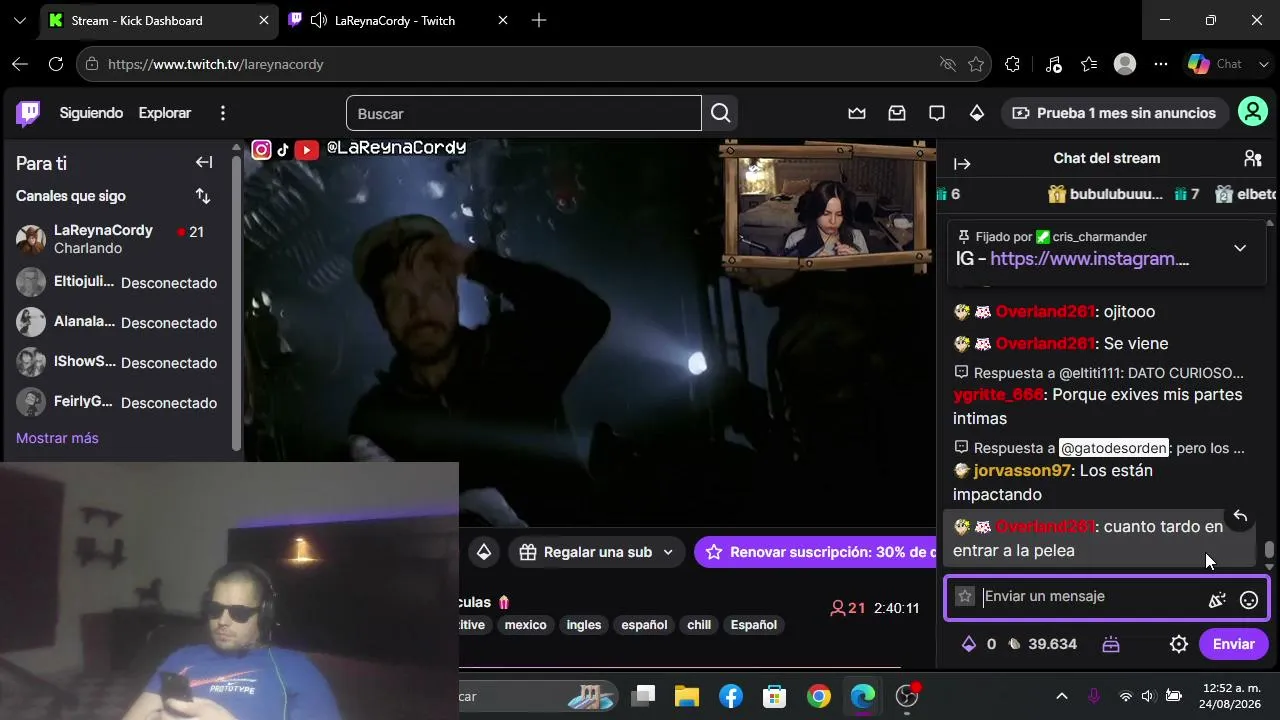
Task: Open the emote picker in chat
Action: click(1249, 600)
